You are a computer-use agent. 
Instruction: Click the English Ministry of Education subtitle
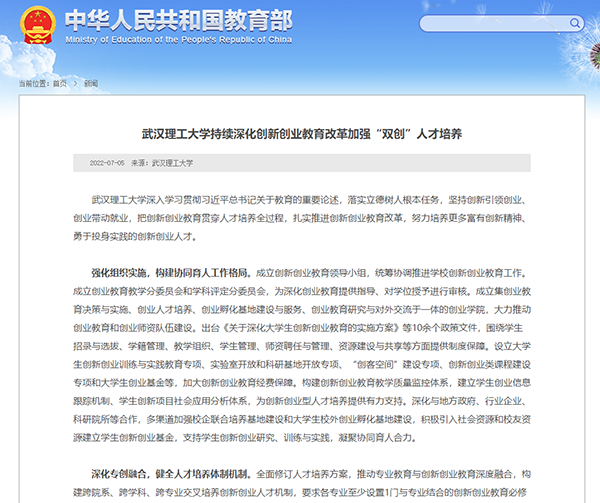(179, 40)
